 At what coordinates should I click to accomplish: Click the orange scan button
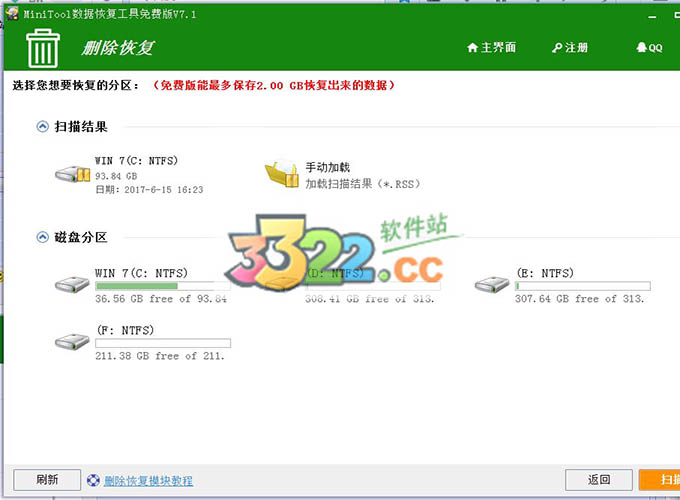[659, 480]
